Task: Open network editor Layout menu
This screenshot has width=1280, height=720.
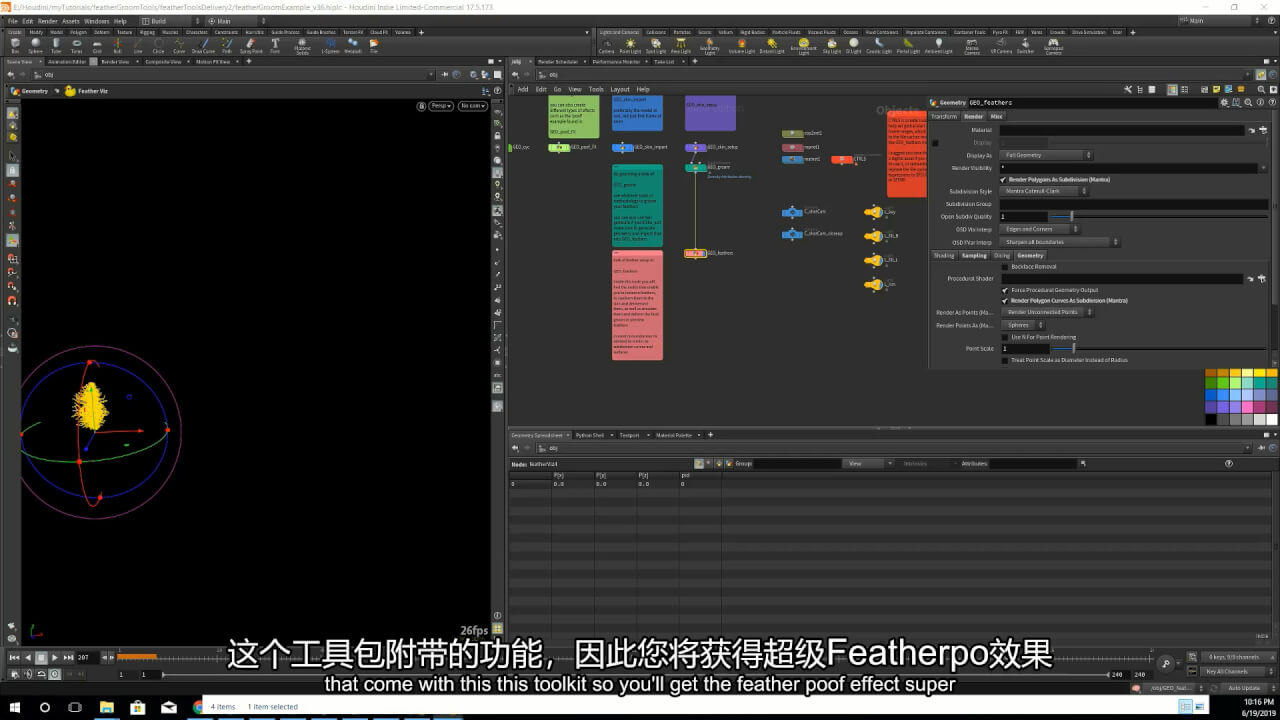Action: click(x=620, y=89)
